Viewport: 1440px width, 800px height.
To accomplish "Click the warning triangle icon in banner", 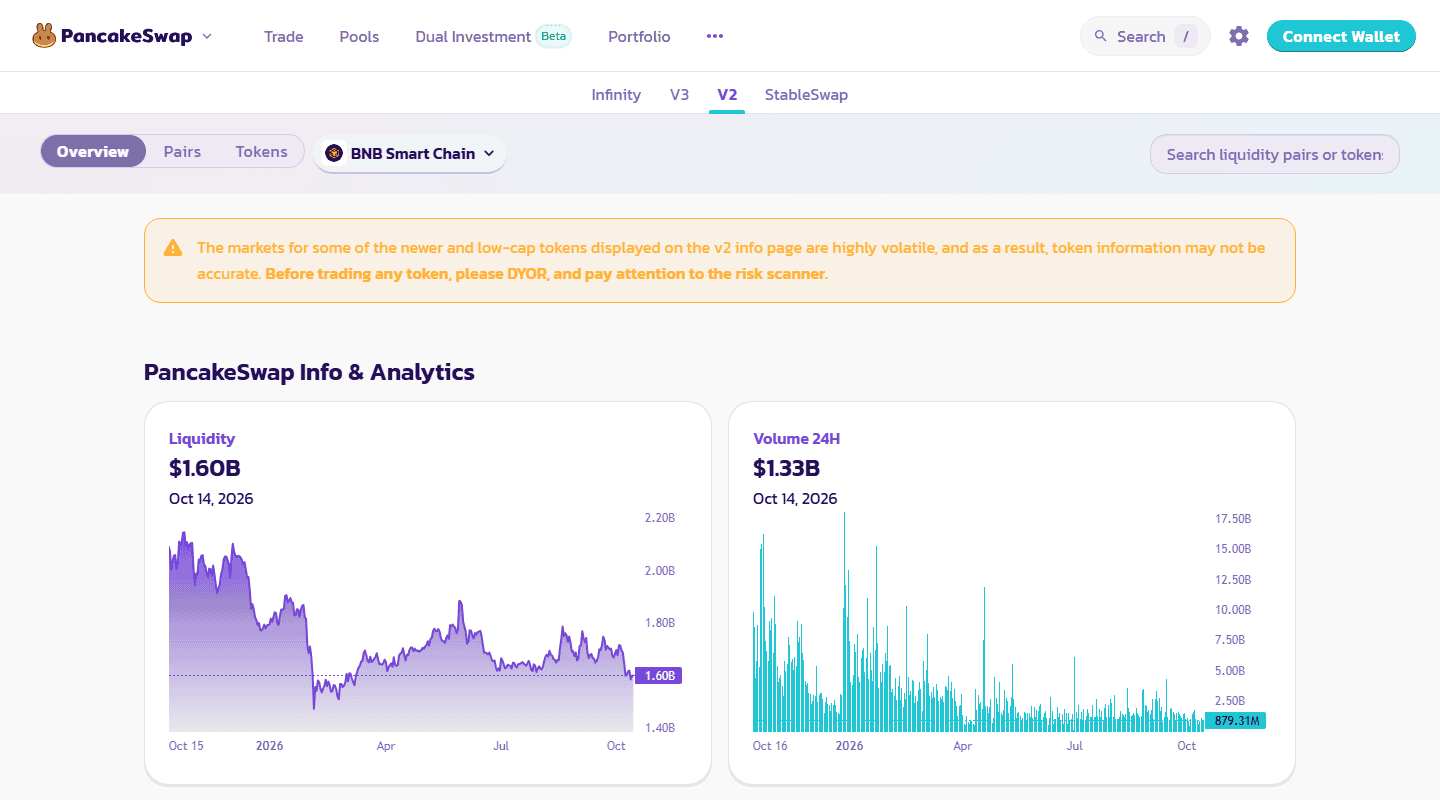I will click(173, 248).
